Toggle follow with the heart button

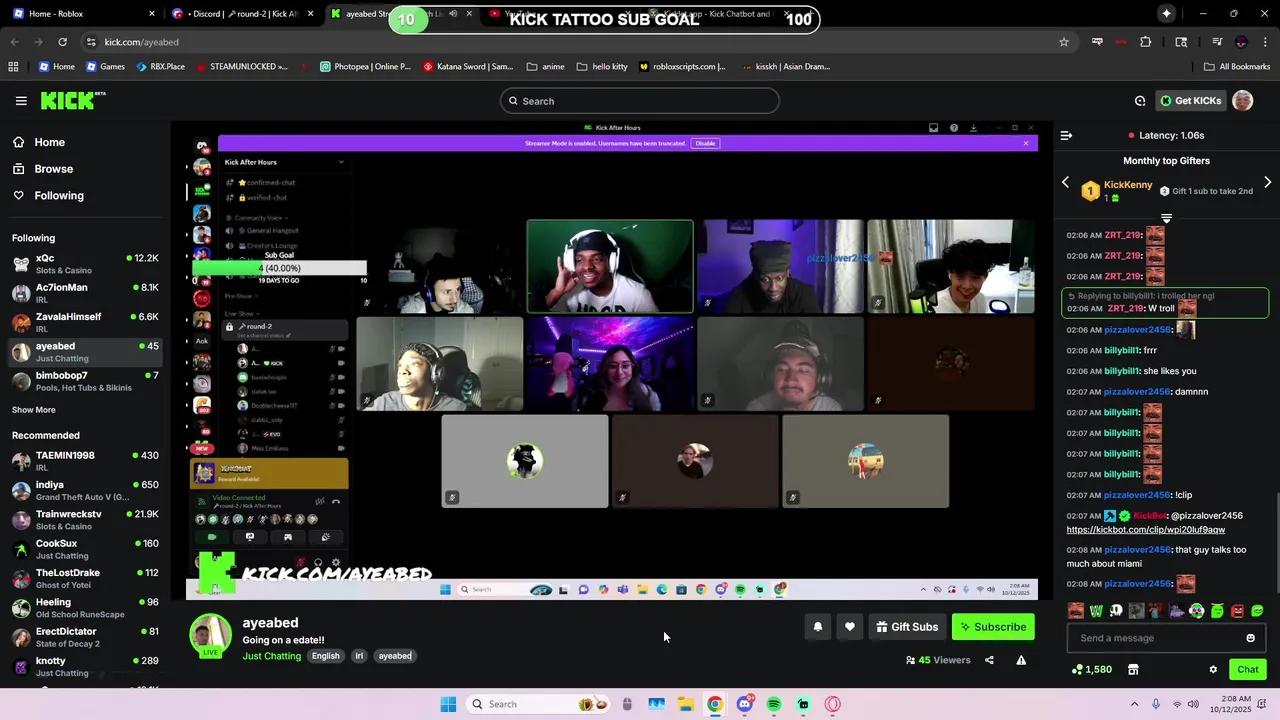(x=850, y=627)
